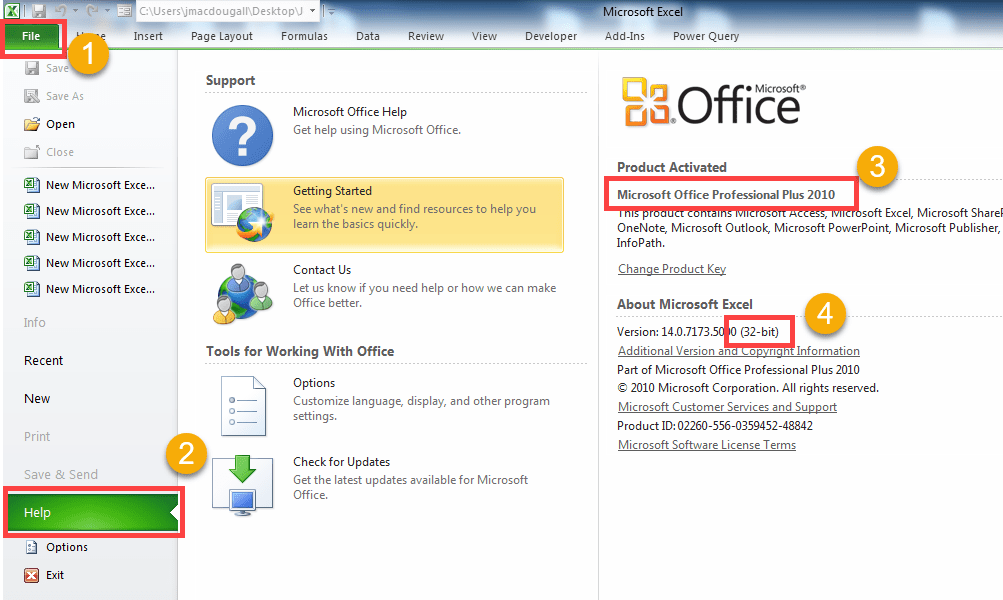This screenshot has width=1003, height=600.
Task: Click the Product Activated heading
Action: [x=672, y=168]
